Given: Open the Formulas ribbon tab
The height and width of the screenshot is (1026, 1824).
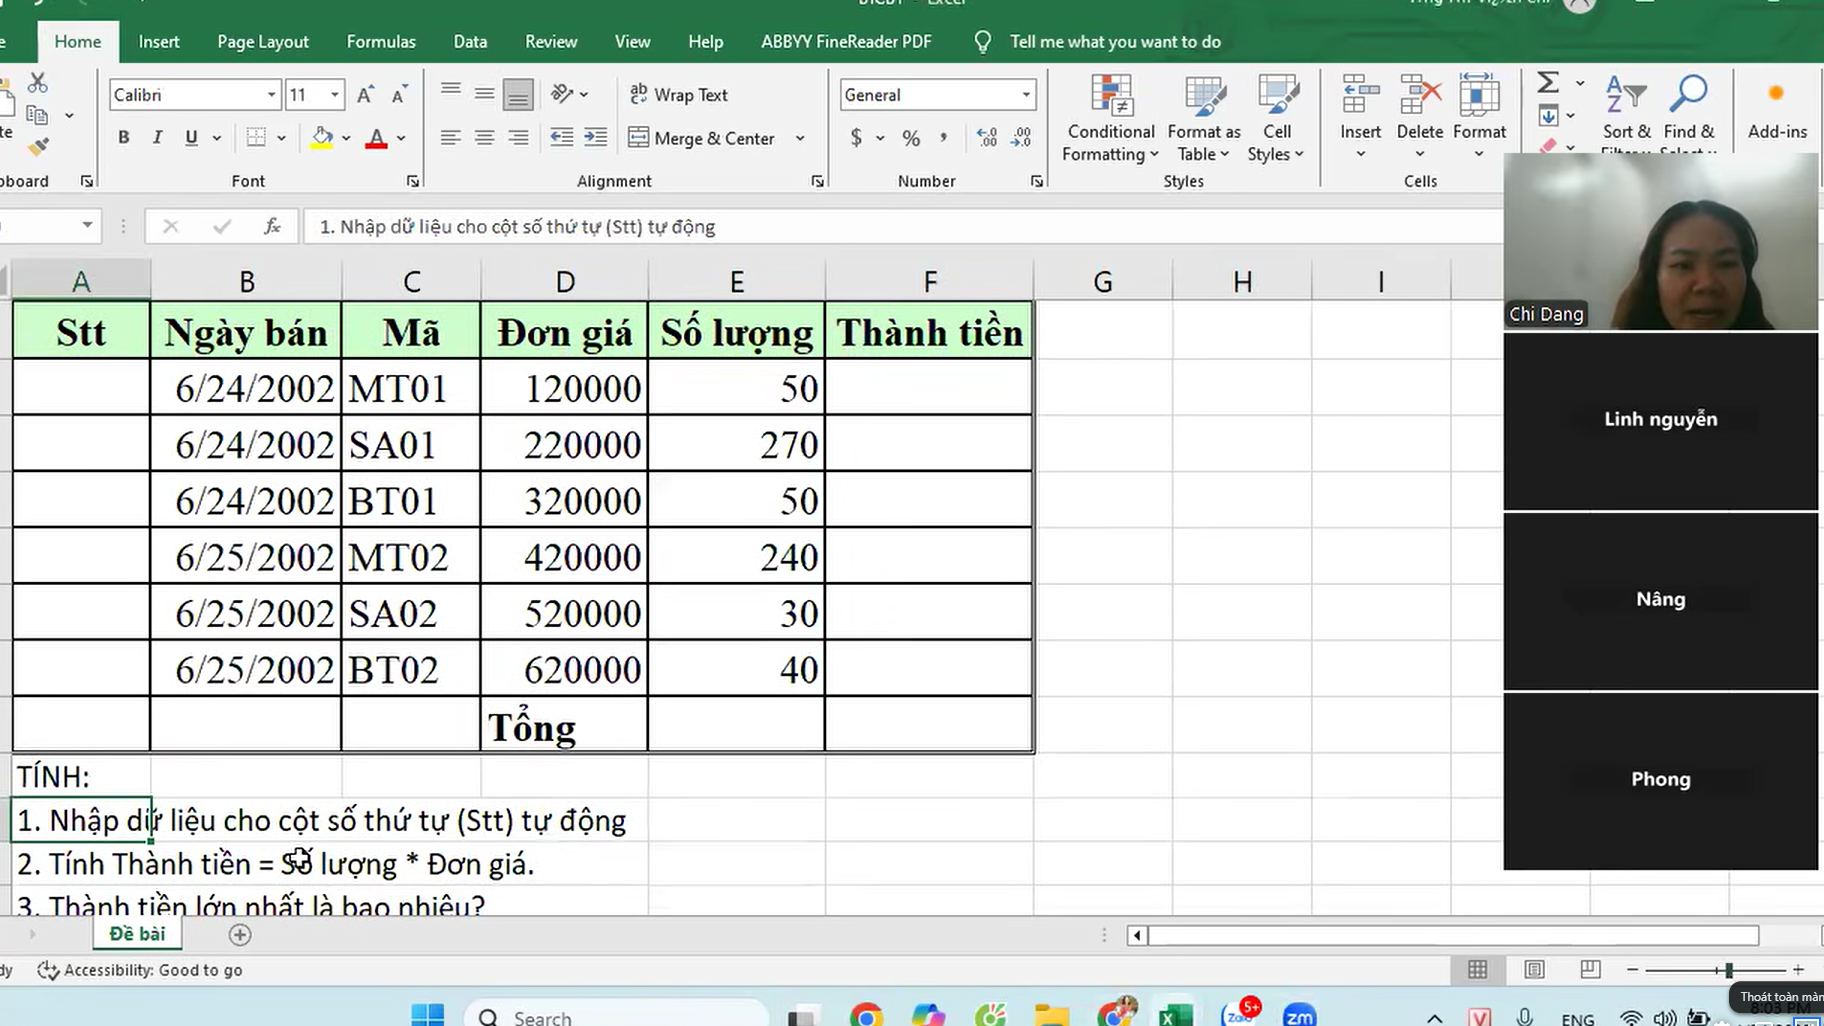Looking at the screenshot, I should [381, 42].
